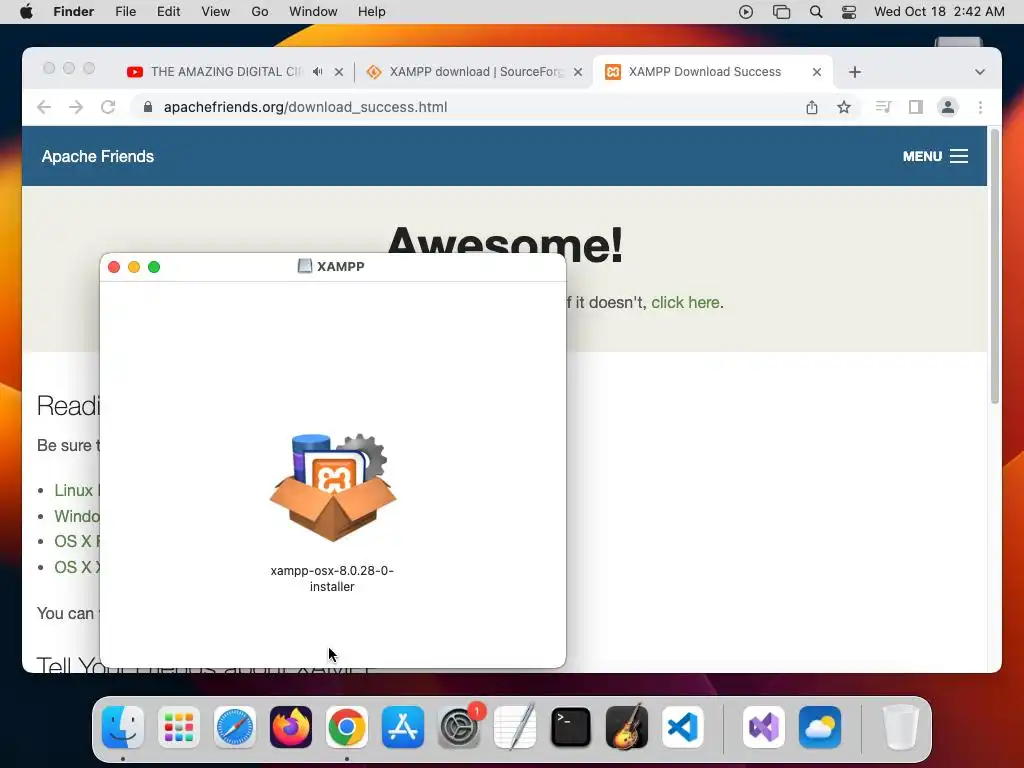
Task: Launch Terminal from the Dock
Action: [x=571, y=727]
